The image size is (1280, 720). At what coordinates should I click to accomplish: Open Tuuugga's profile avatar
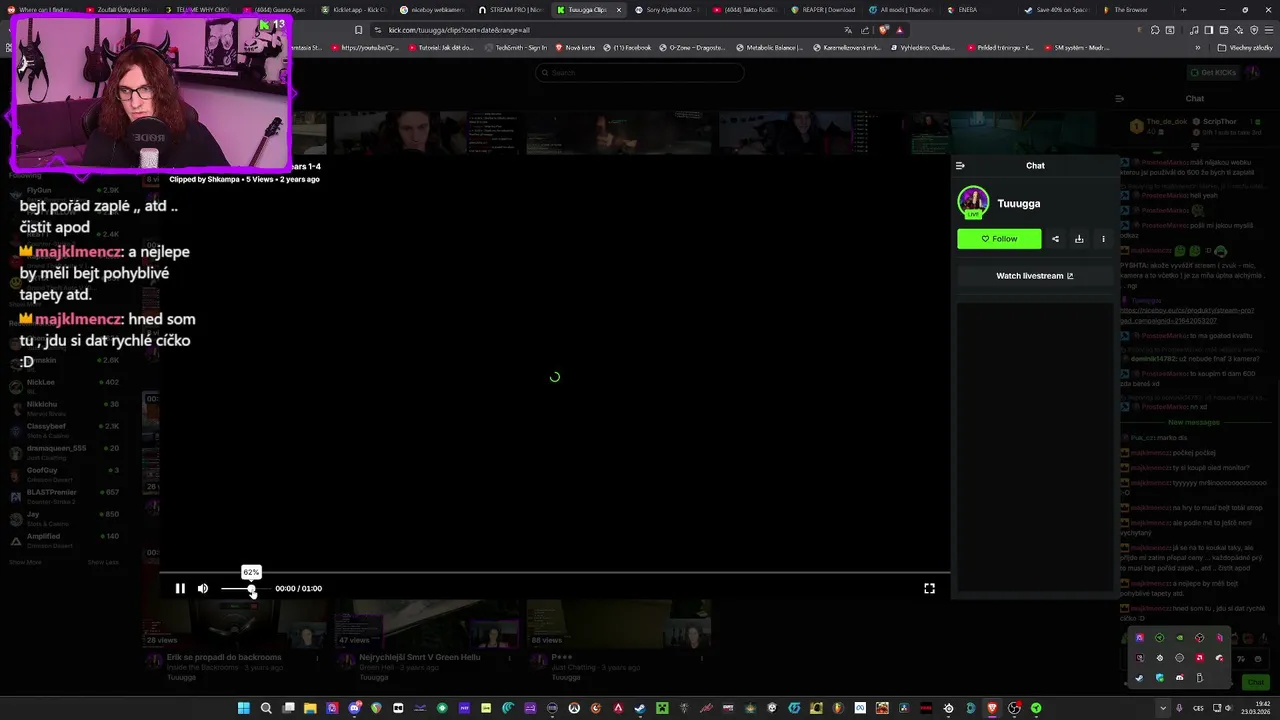(x=973, y=202)
